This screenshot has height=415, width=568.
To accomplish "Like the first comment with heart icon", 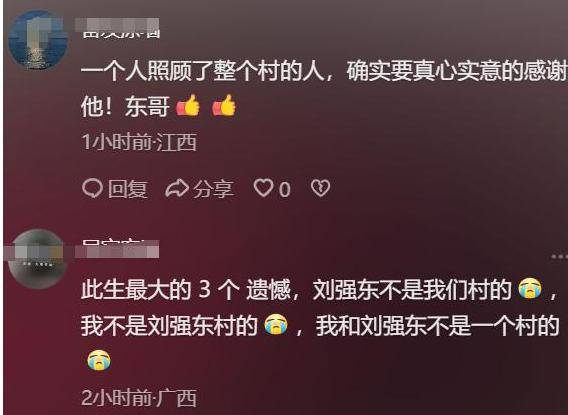I will [263, 188].
